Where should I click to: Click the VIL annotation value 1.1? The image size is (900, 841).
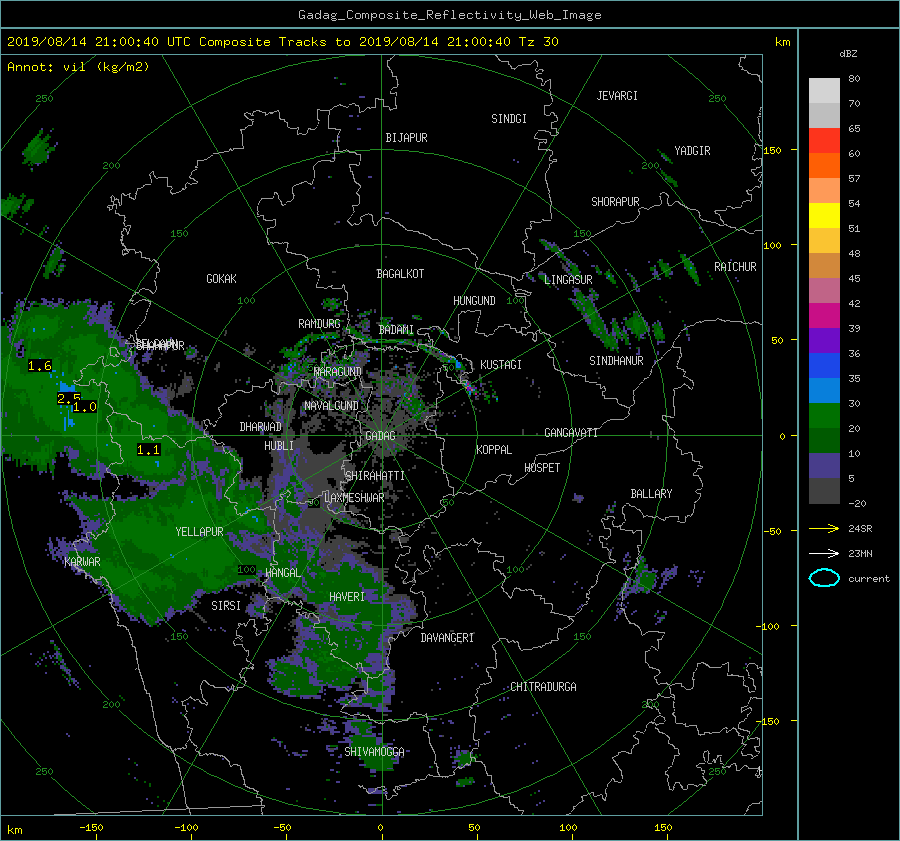[x=148, y=450]
